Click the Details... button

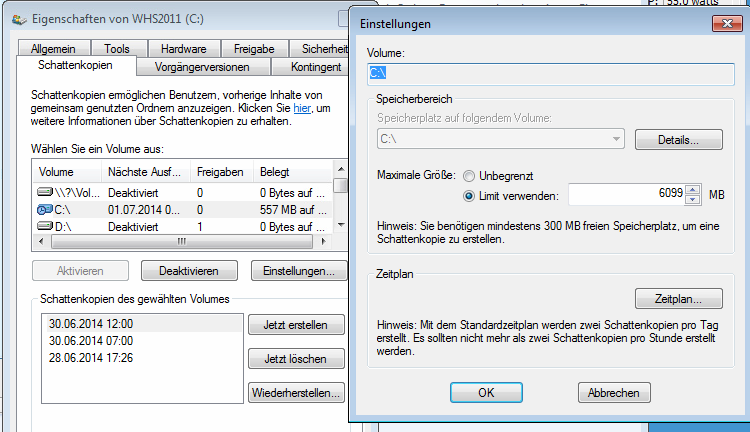click(x=678, y=140)
